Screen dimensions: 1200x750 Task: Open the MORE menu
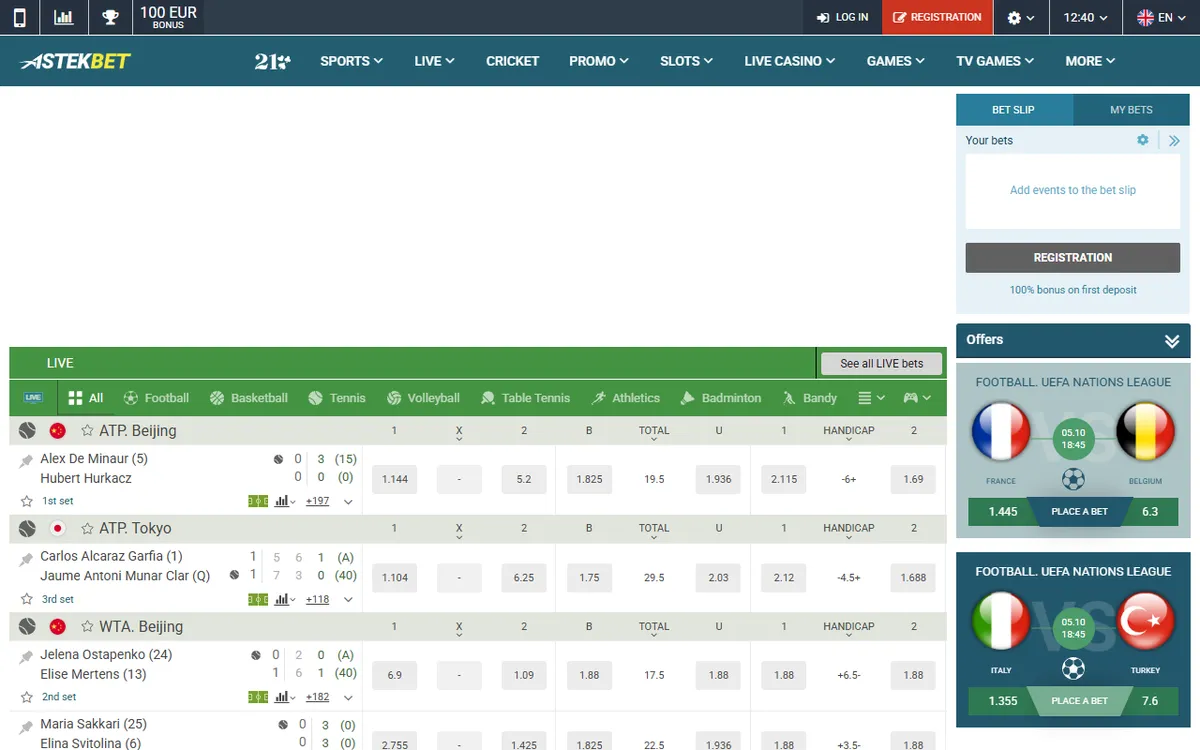point(1090,61)
